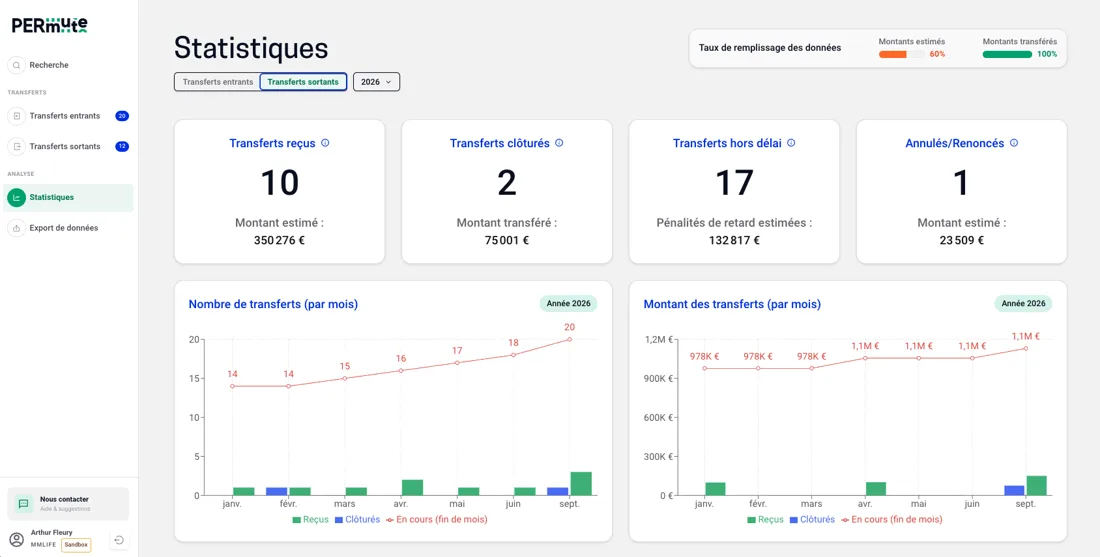This screenshot has width=1100, height=557.
Task: Click the MMLIFE organization label
Action: click(x=43, y=545)
